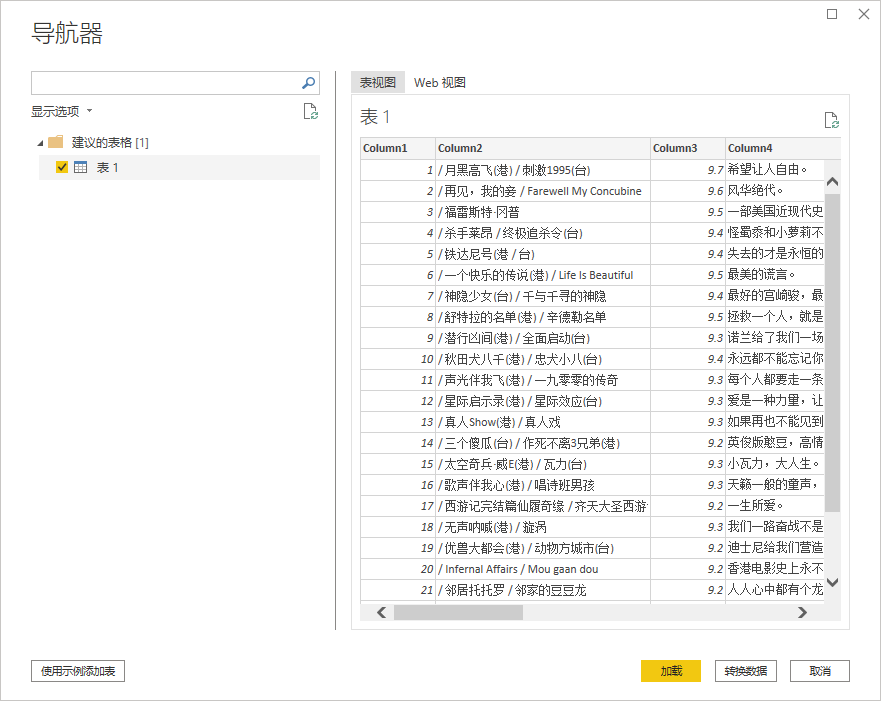
Task: Click the 加载 button
Action: click(670, 671)
